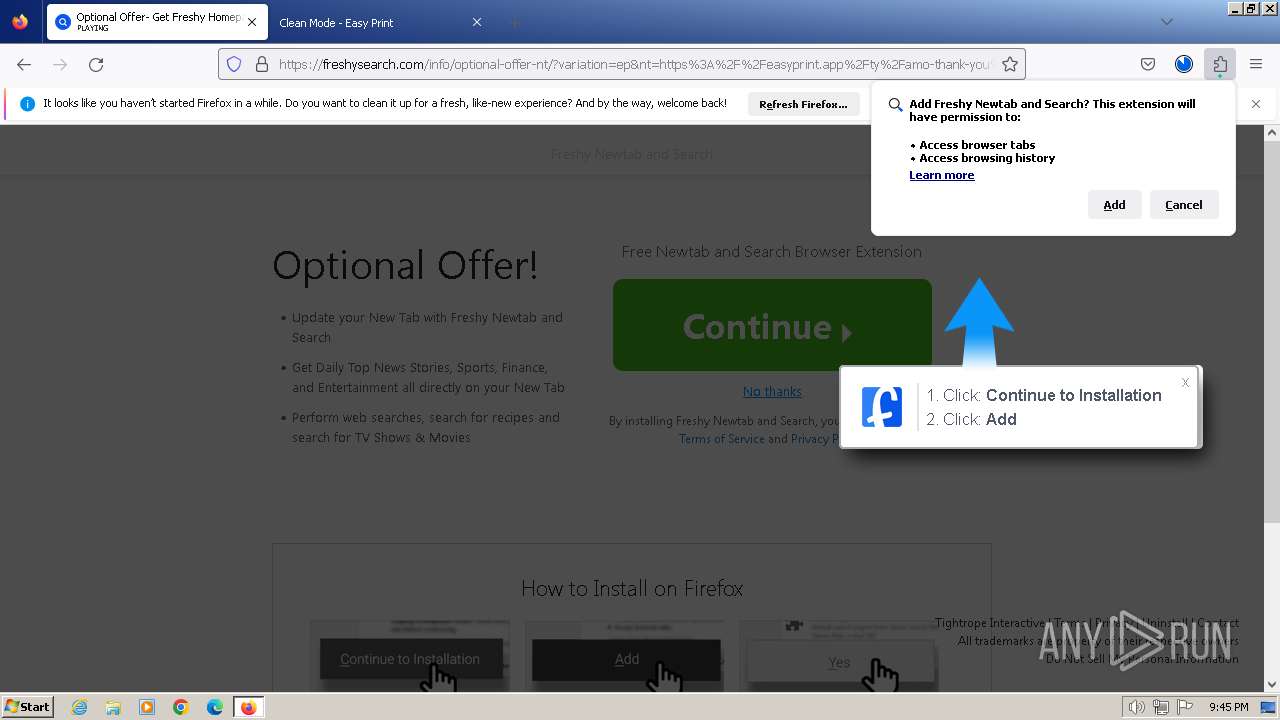Open the Terms of Service link
The width and height of the screenshot is (1280, 720).
pos(721,439)
